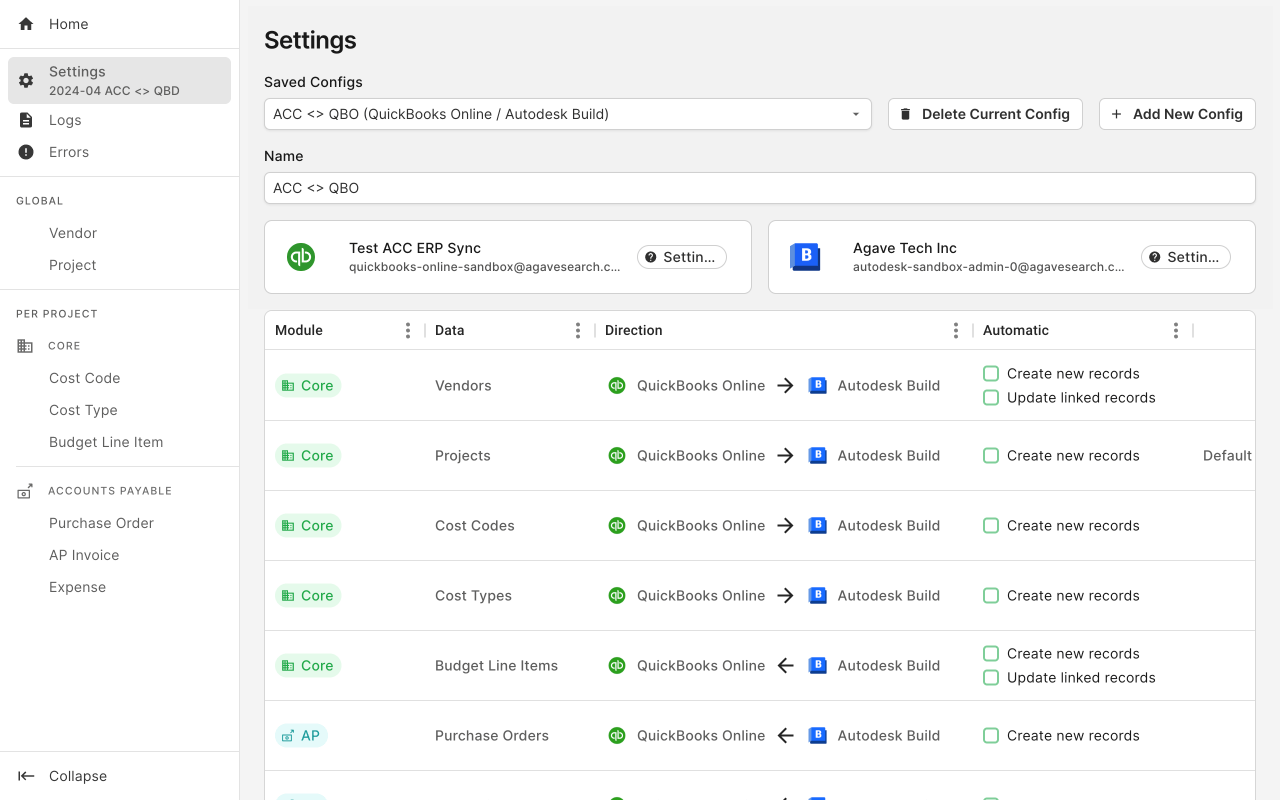Click the Errors exclamation icon

26,152
